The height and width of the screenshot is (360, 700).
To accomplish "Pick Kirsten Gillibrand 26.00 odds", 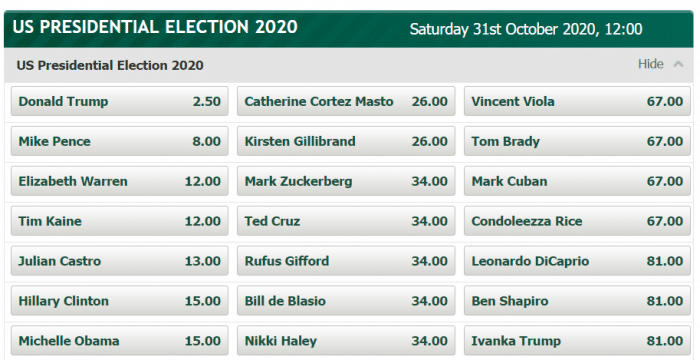I will click(346, 141).
